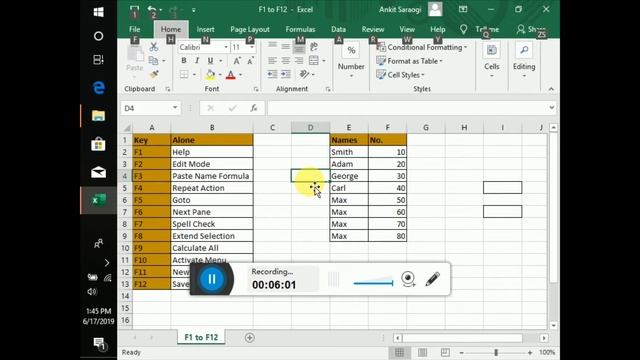Toggle Bold formatting
The image size is (640, 360).
[184, 61]
